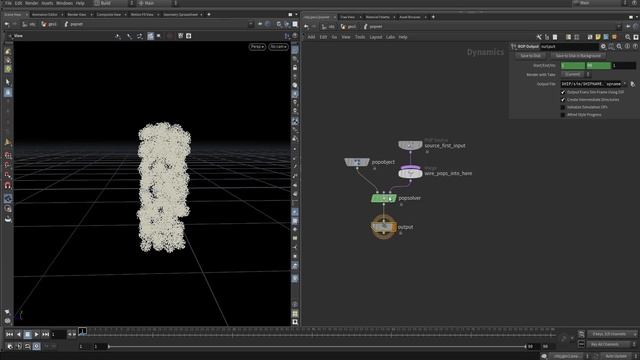Image resolution: width=640 pixels, height=360 pixels.
Task: Select the source_first_input node
Action: (410, 145)
